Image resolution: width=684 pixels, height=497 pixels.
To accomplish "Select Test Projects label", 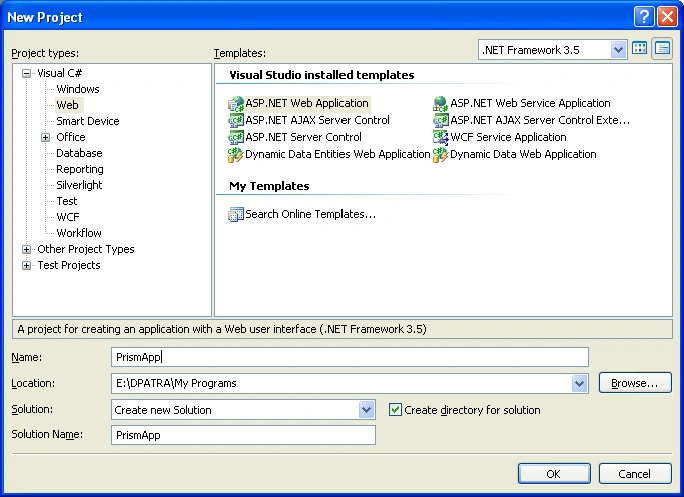I will pos(69,265).
